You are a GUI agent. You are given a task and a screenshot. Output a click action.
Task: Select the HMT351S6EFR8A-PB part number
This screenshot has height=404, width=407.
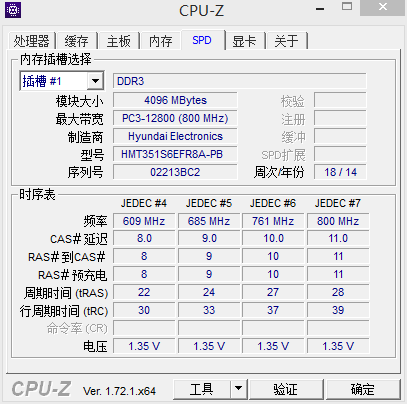(175, 154)
